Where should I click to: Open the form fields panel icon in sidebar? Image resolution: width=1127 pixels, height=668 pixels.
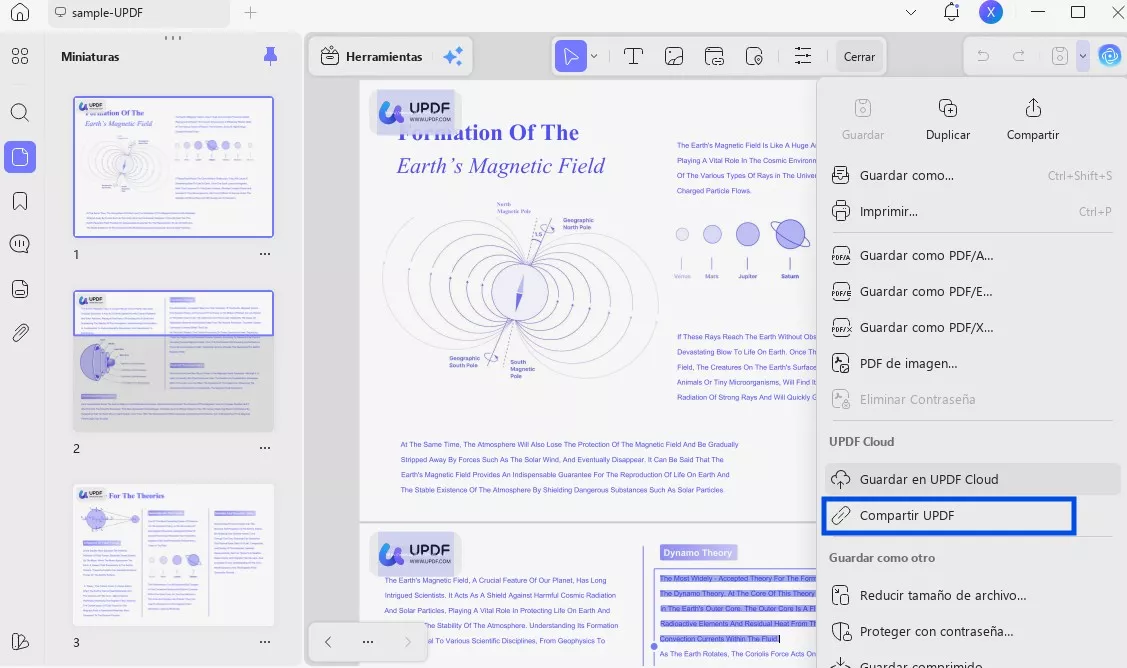pos(20,289)
